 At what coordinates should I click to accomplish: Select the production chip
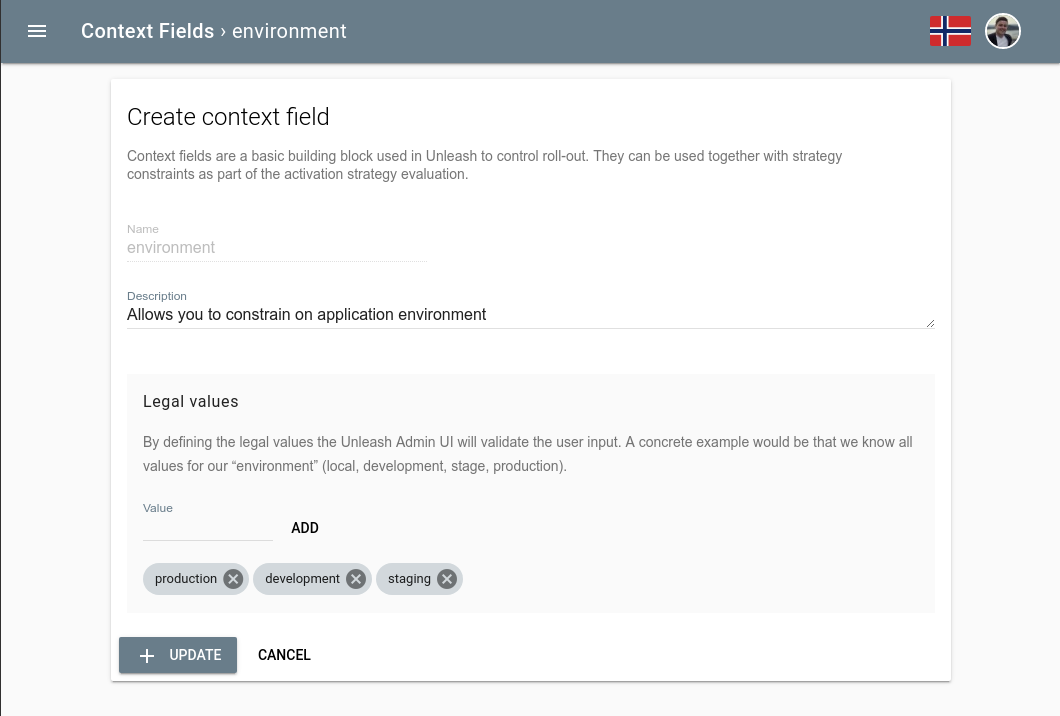(186, 578)
